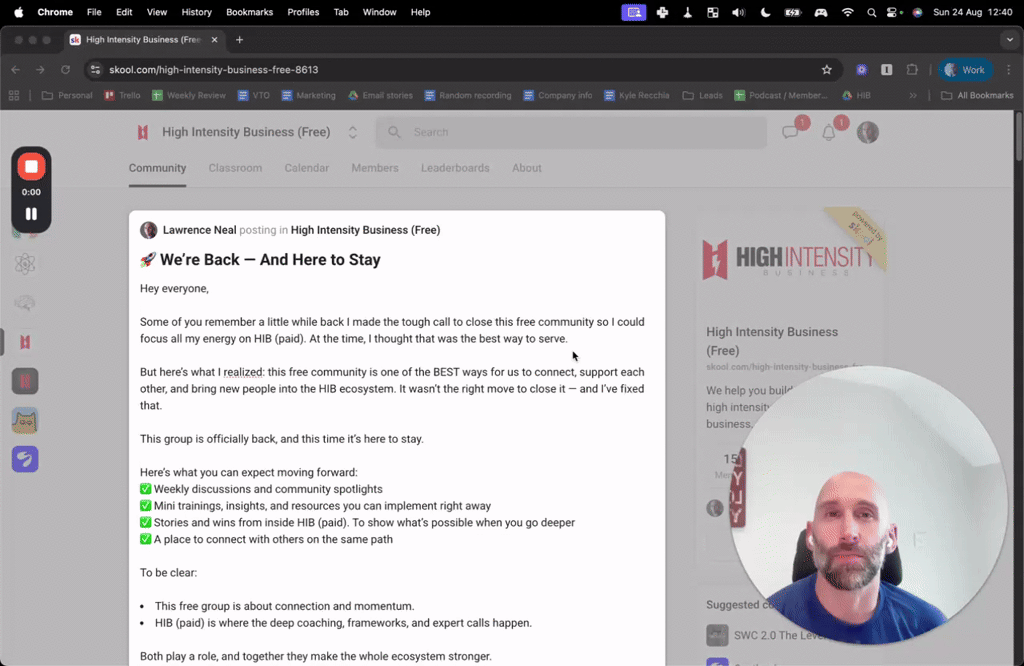
Task: Open the Podcast / Member bookmark
Action: [x=780, y=95]
